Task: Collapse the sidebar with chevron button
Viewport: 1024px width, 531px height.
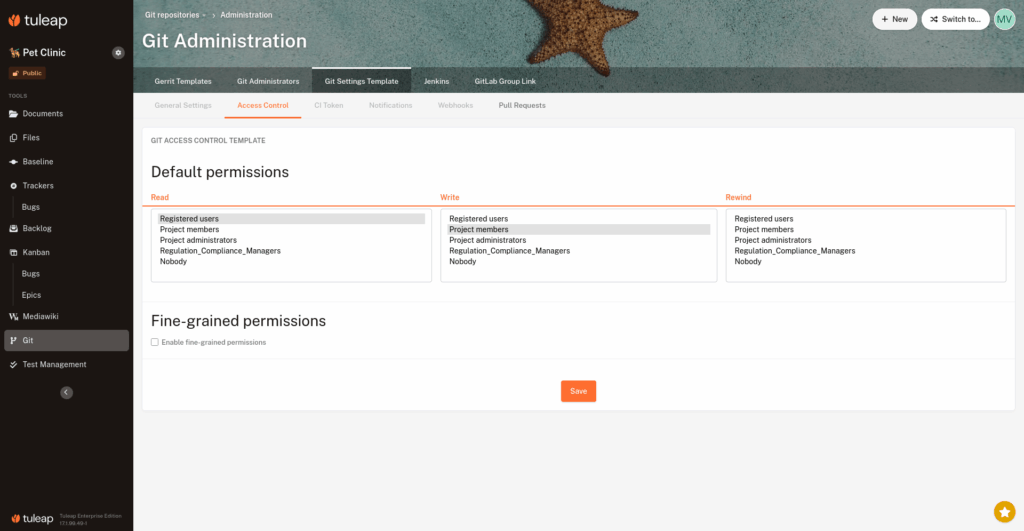Action: [66, 393]
